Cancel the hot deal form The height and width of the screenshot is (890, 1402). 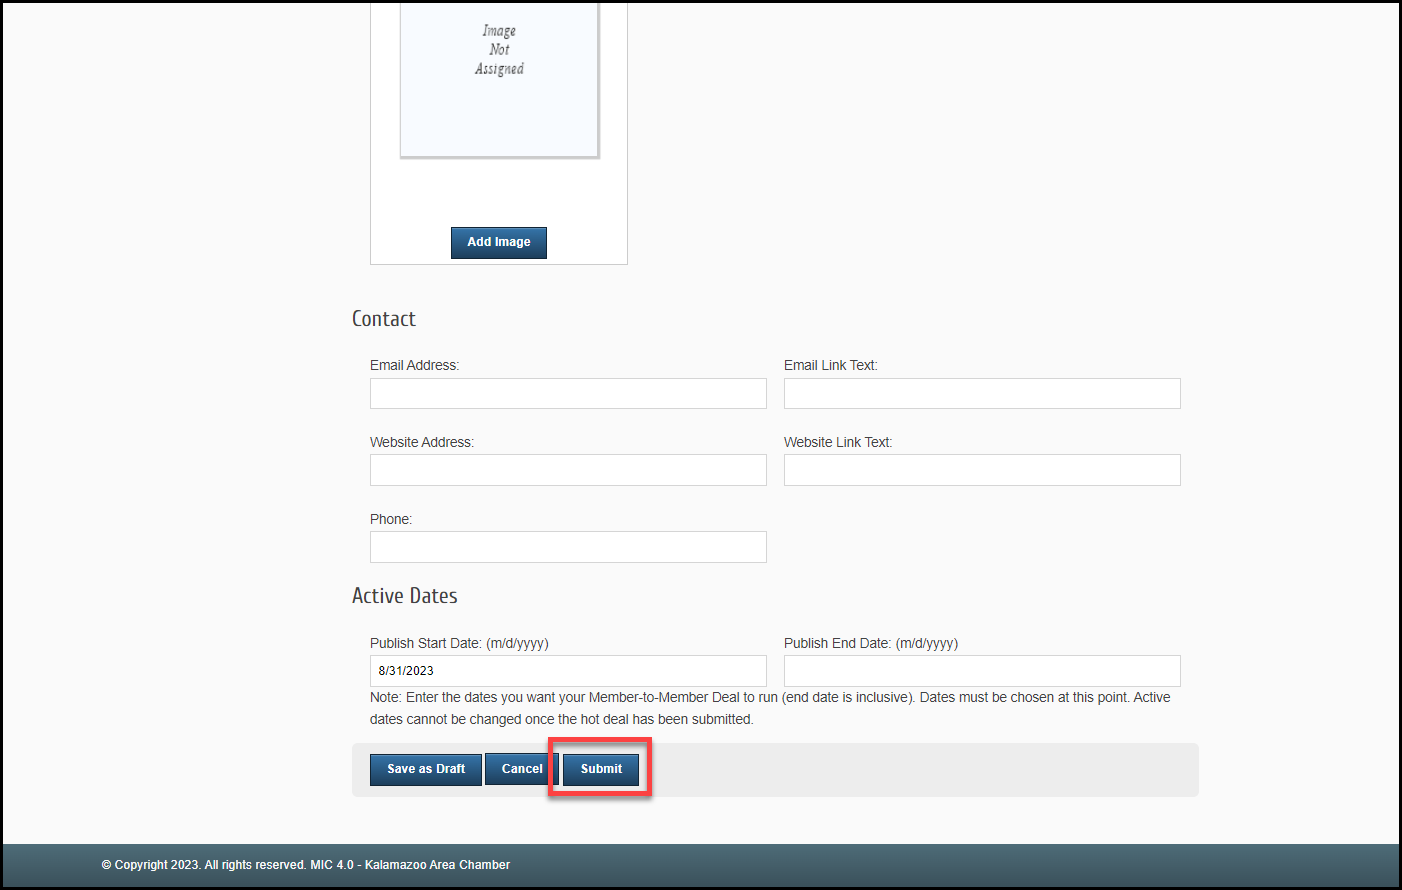coord(521,769)
